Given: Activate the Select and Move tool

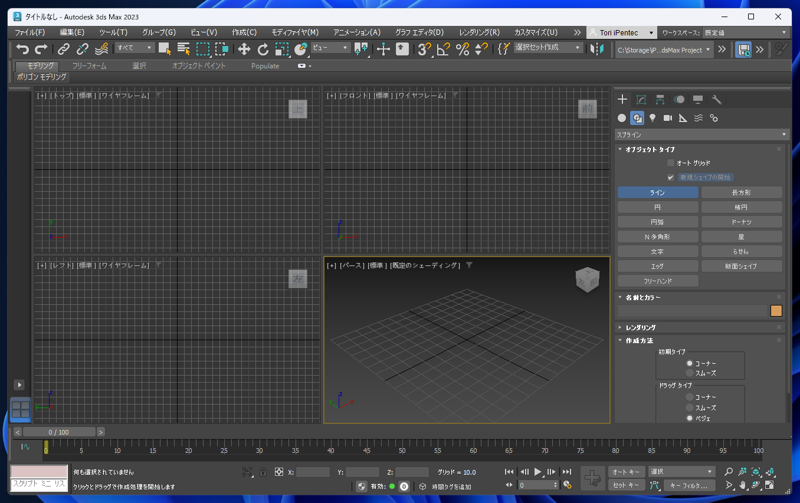Looking at the screenshot, I should (x=244, y=49).
